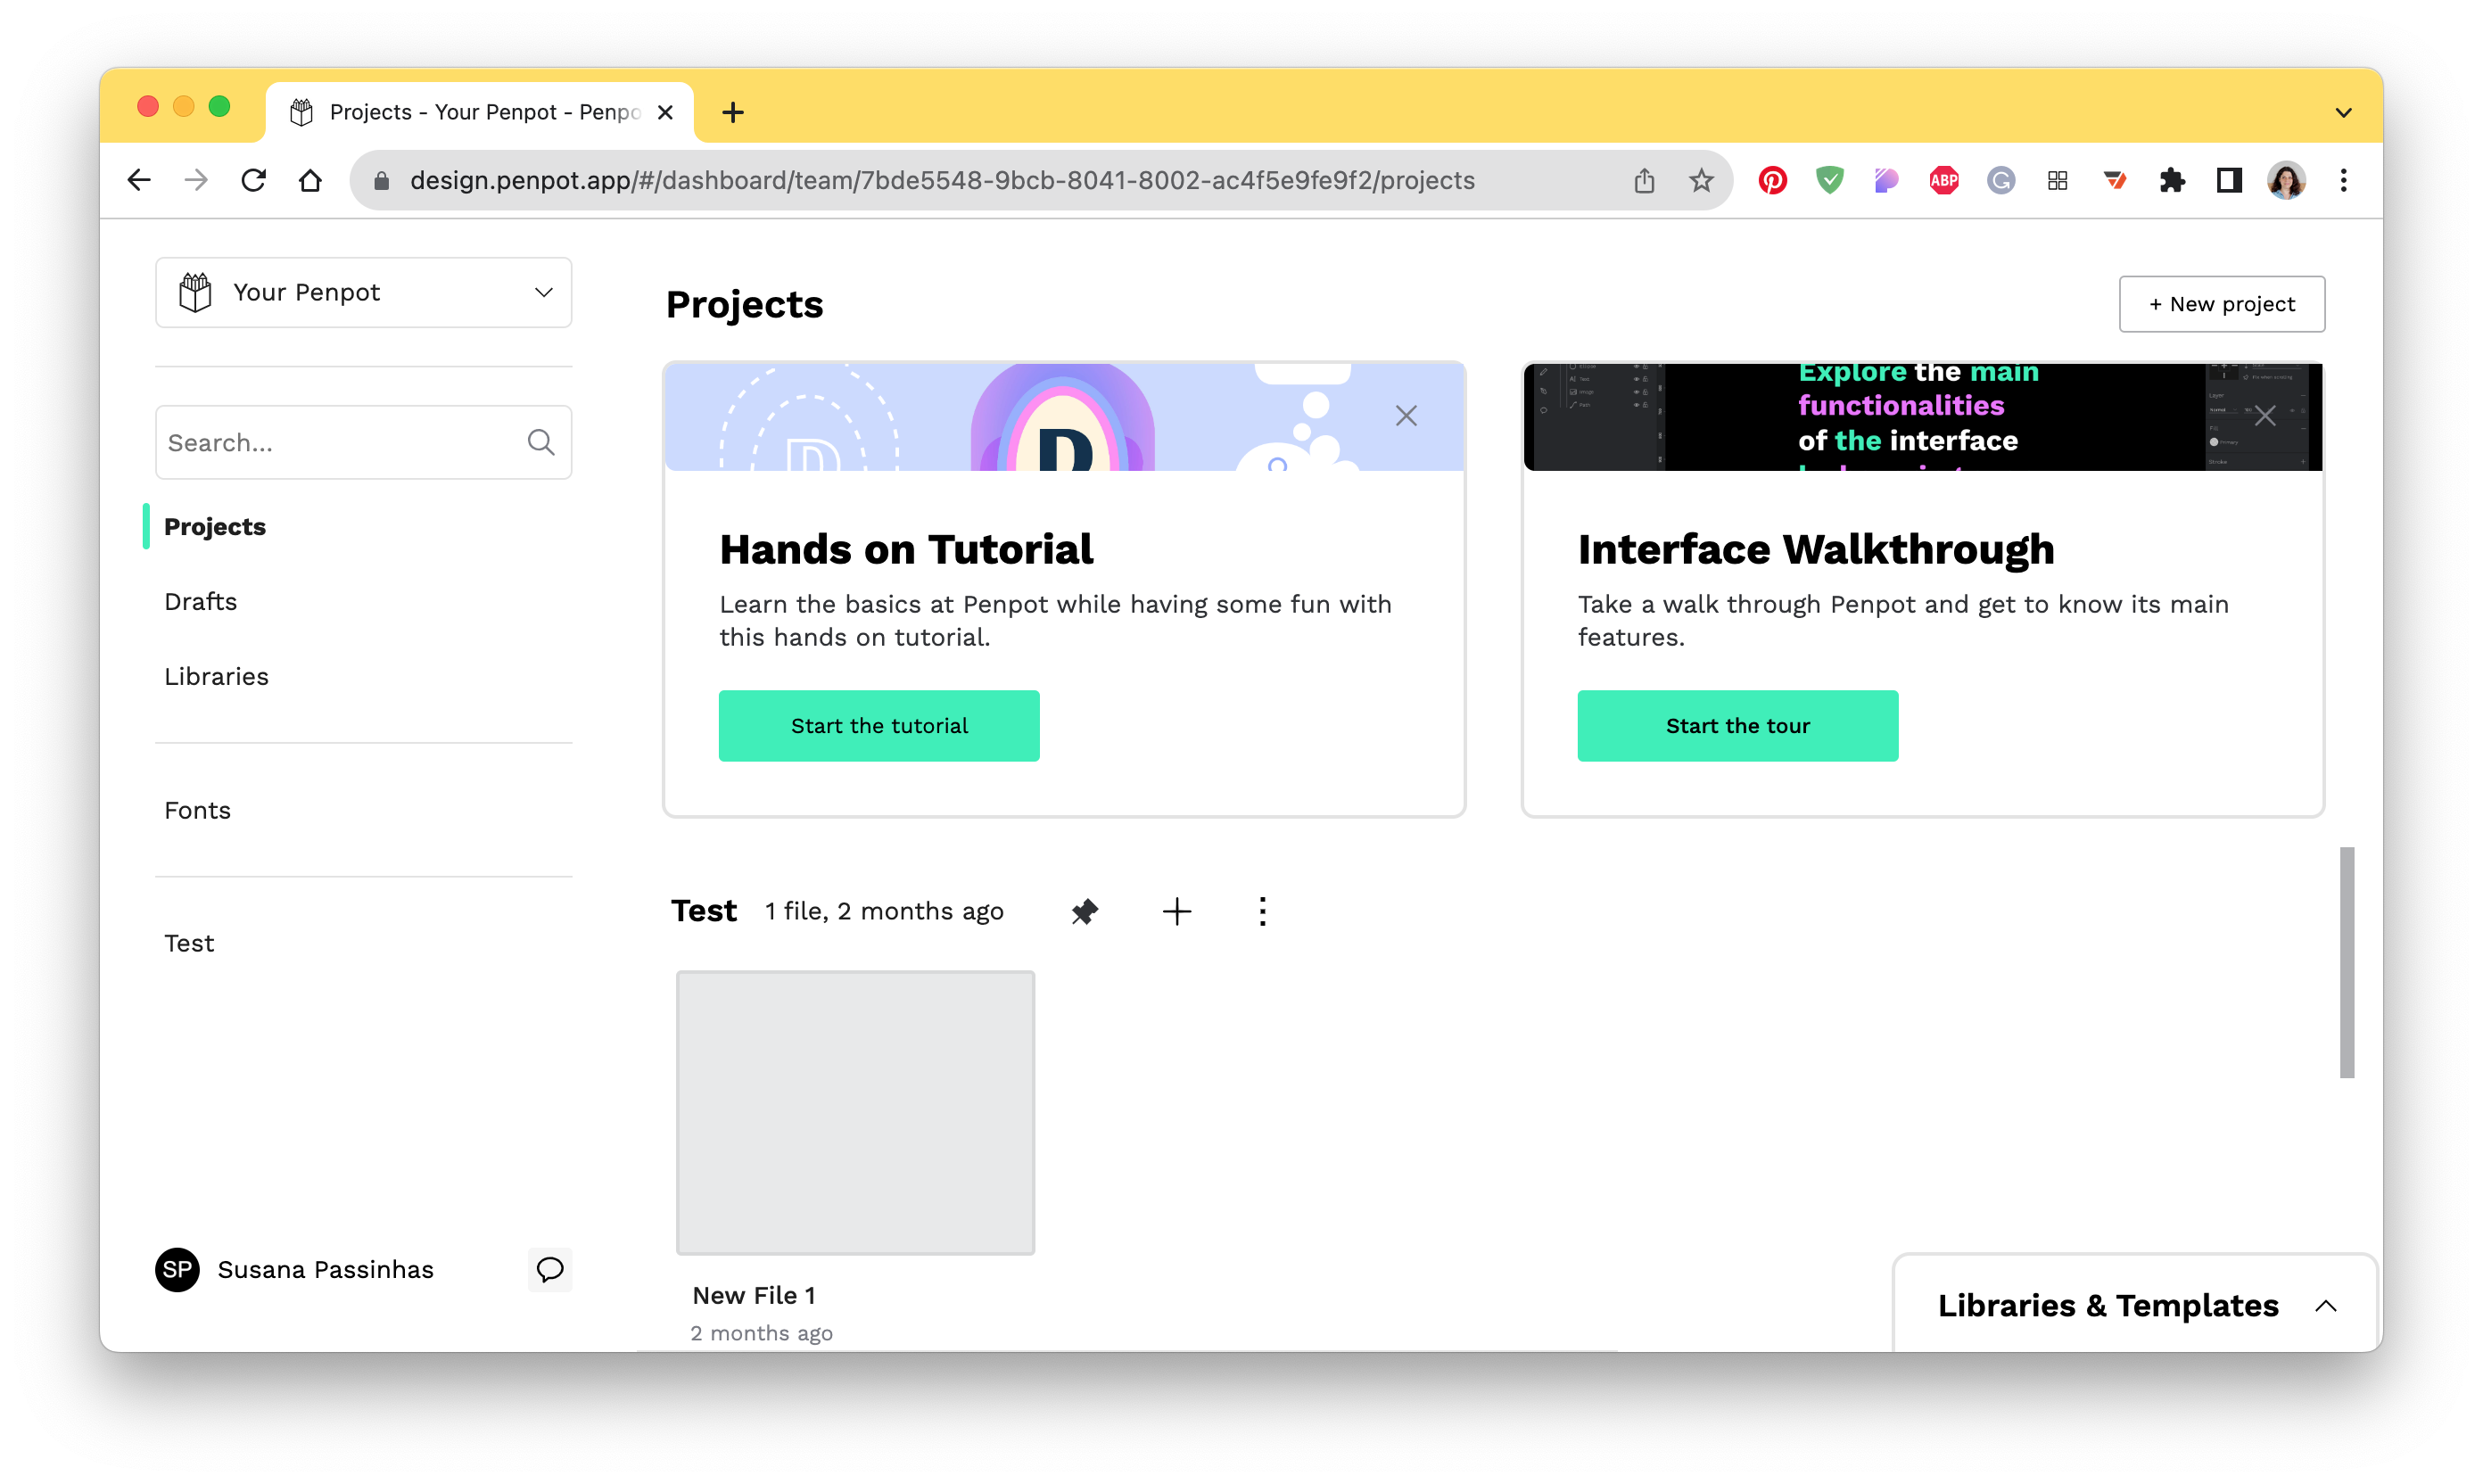Click the address bar URL
2483x1484 pixels.
[943, 180]
